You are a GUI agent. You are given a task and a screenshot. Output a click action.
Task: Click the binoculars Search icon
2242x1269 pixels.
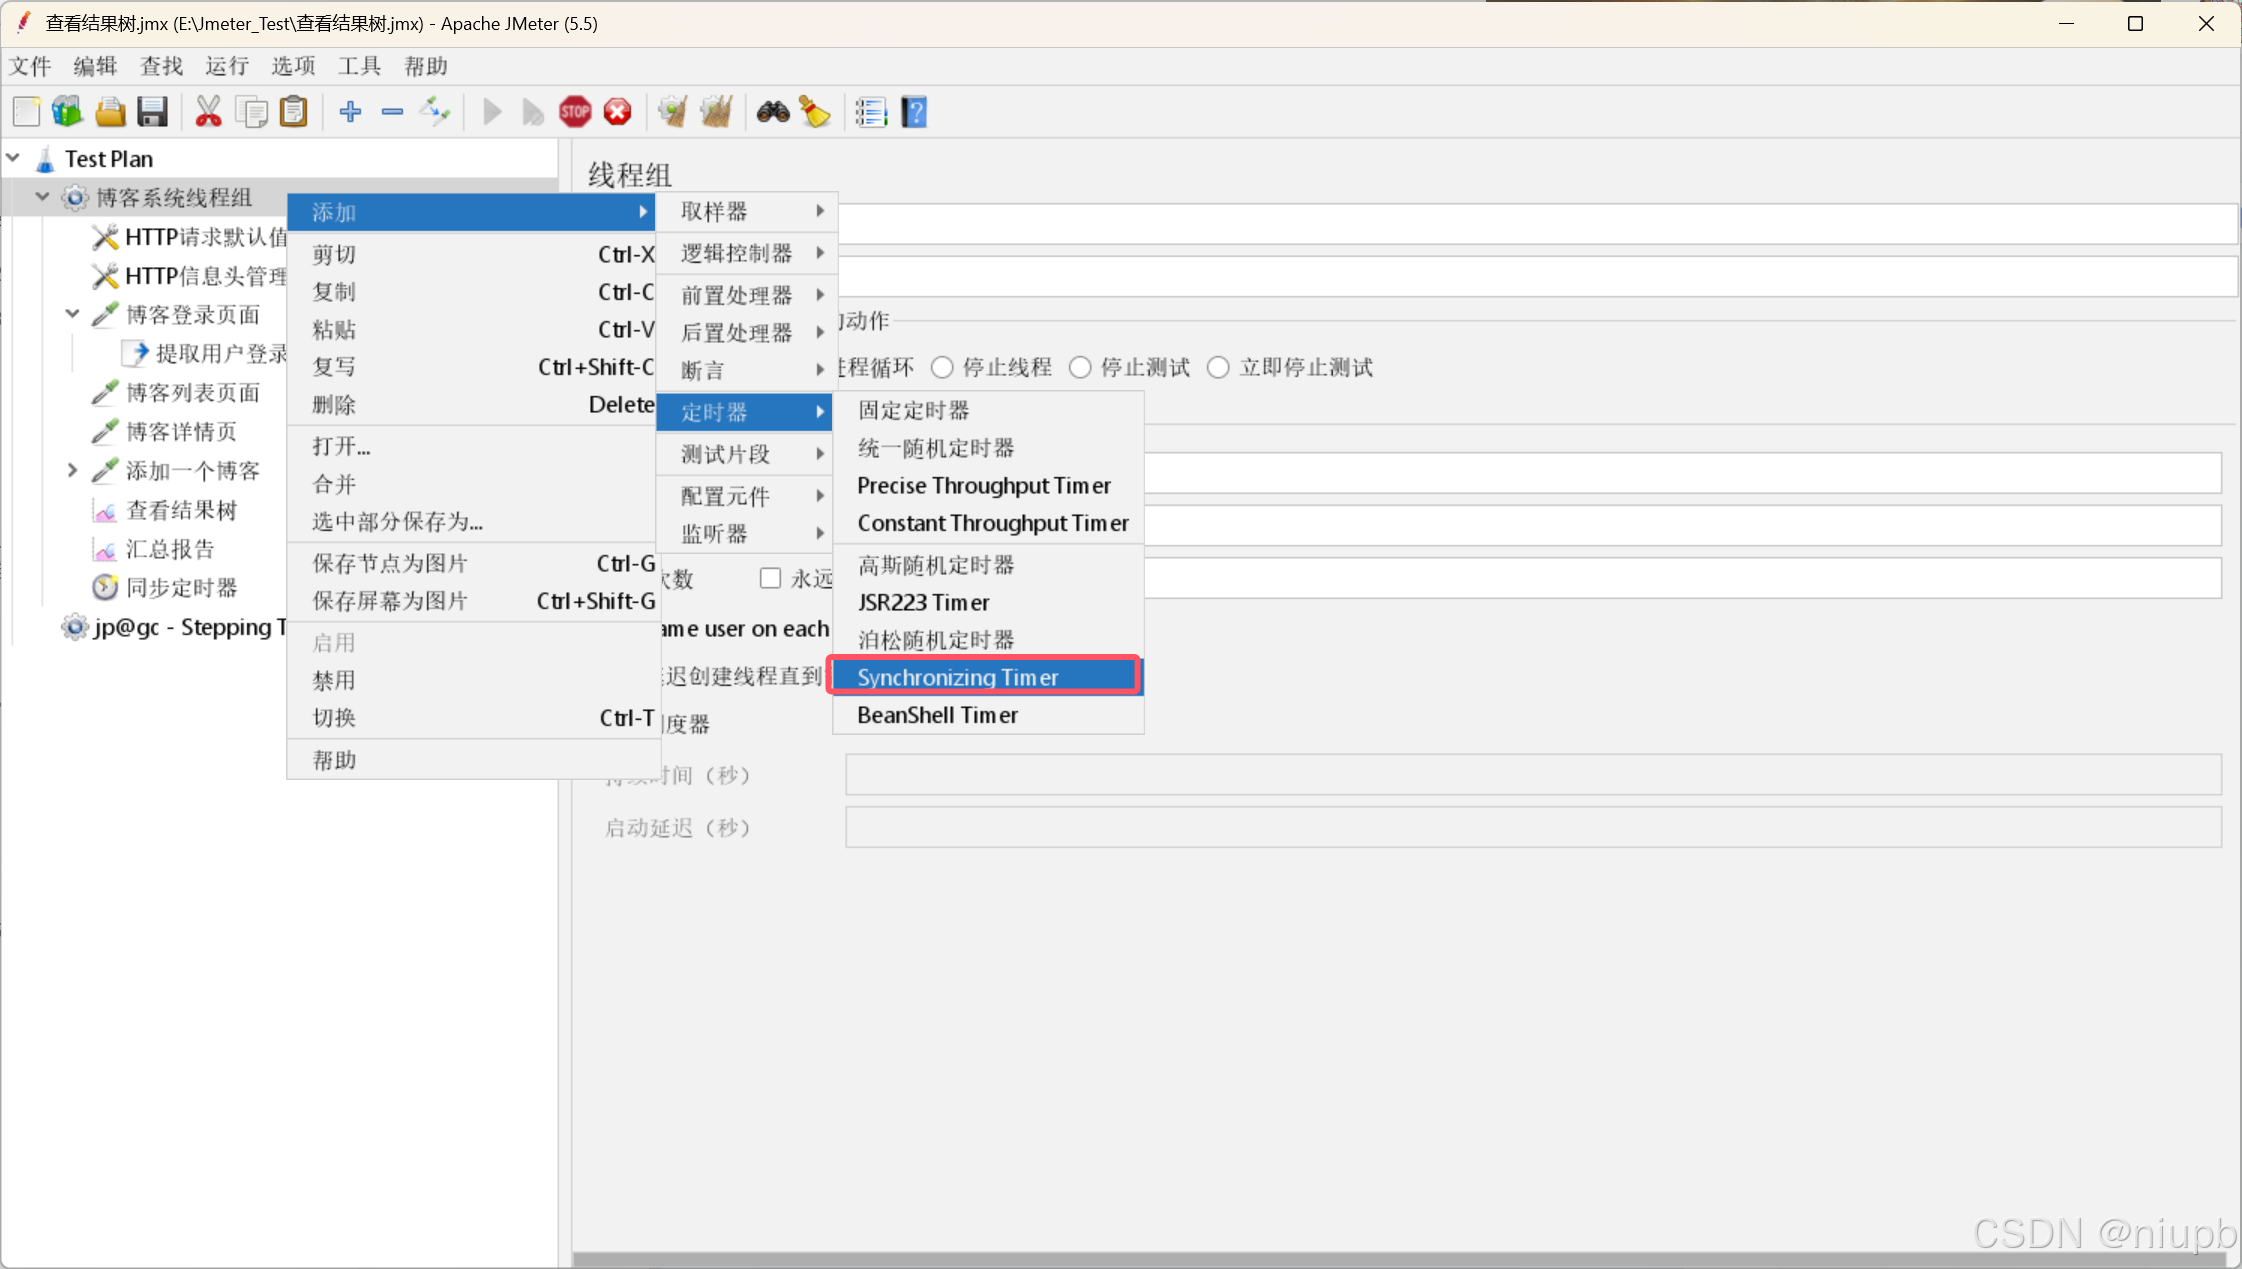(772, 112)
